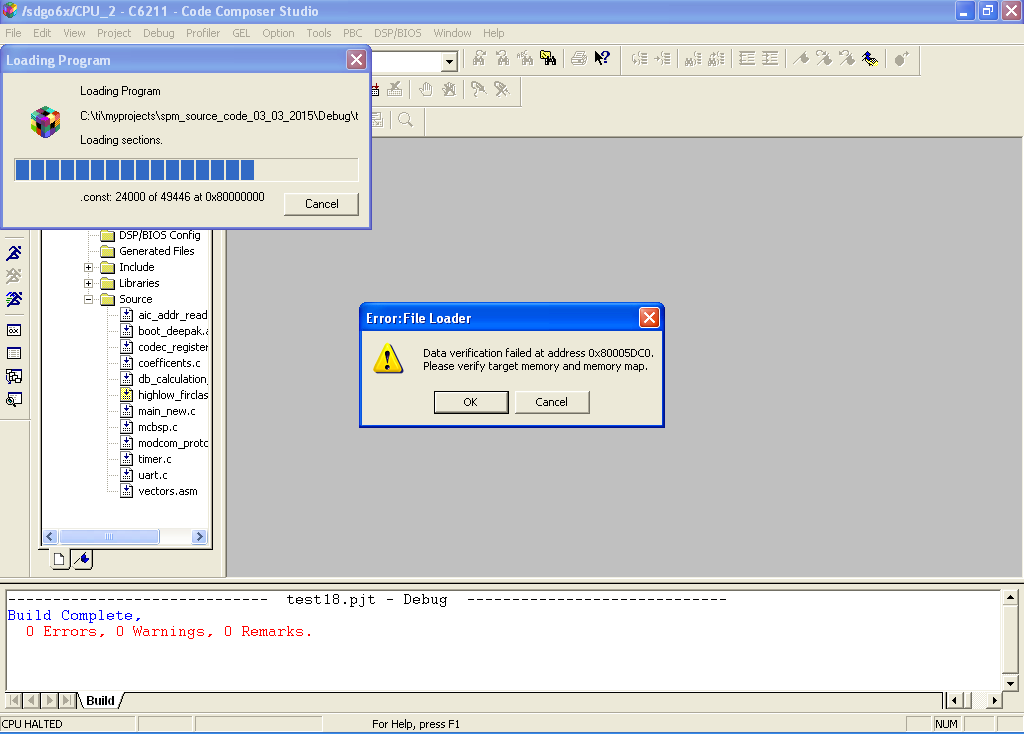Select the highlow_firclas file in tree
Viewport: 1024px width, 734px height.
(173, 395)
